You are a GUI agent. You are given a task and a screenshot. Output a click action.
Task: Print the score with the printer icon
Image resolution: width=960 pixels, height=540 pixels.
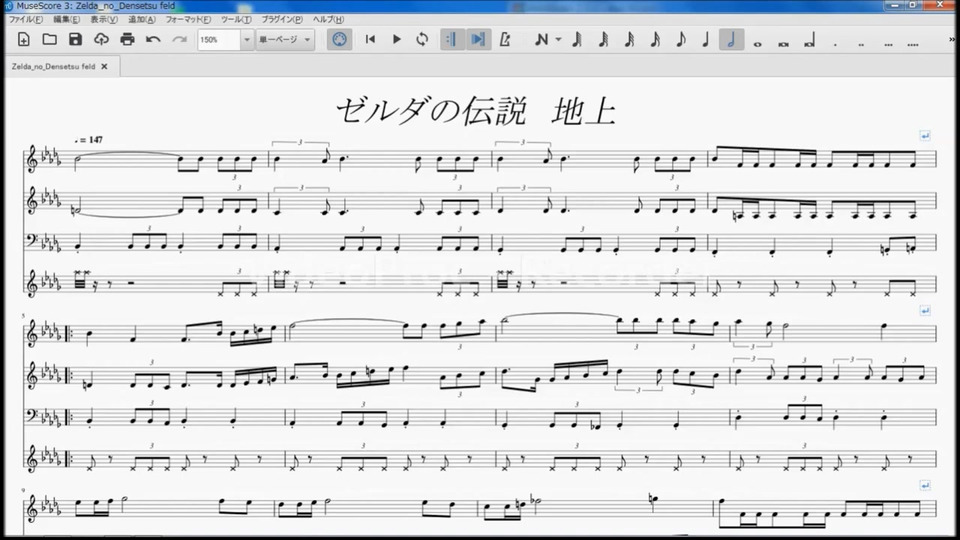(127, 40)
